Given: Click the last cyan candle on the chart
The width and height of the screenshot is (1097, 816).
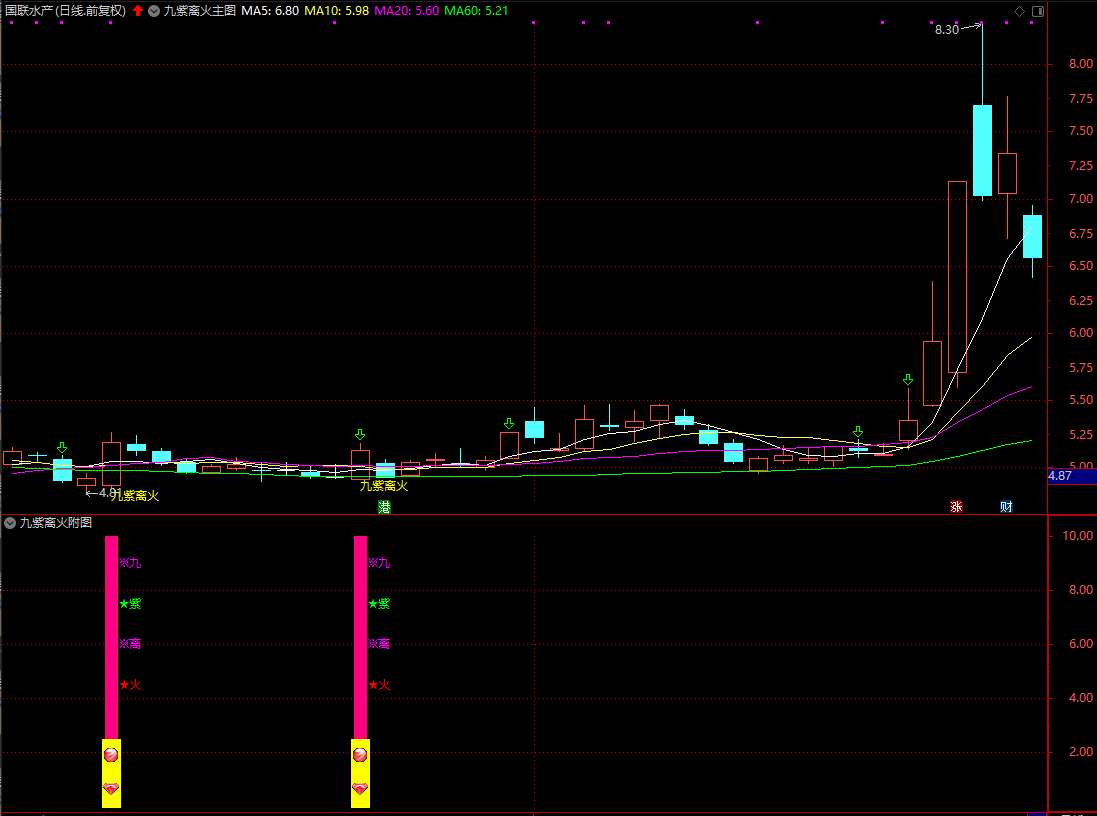Looking at the screenshot, I should 1033,237.
